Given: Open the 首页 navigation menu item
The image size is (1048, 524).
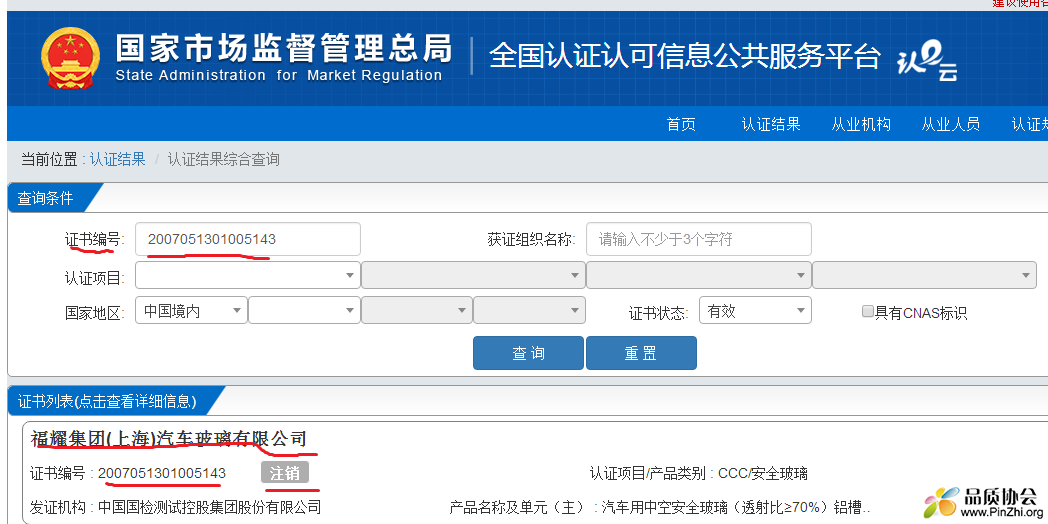Looking at the screenshot, I should [x=681, y=124].
